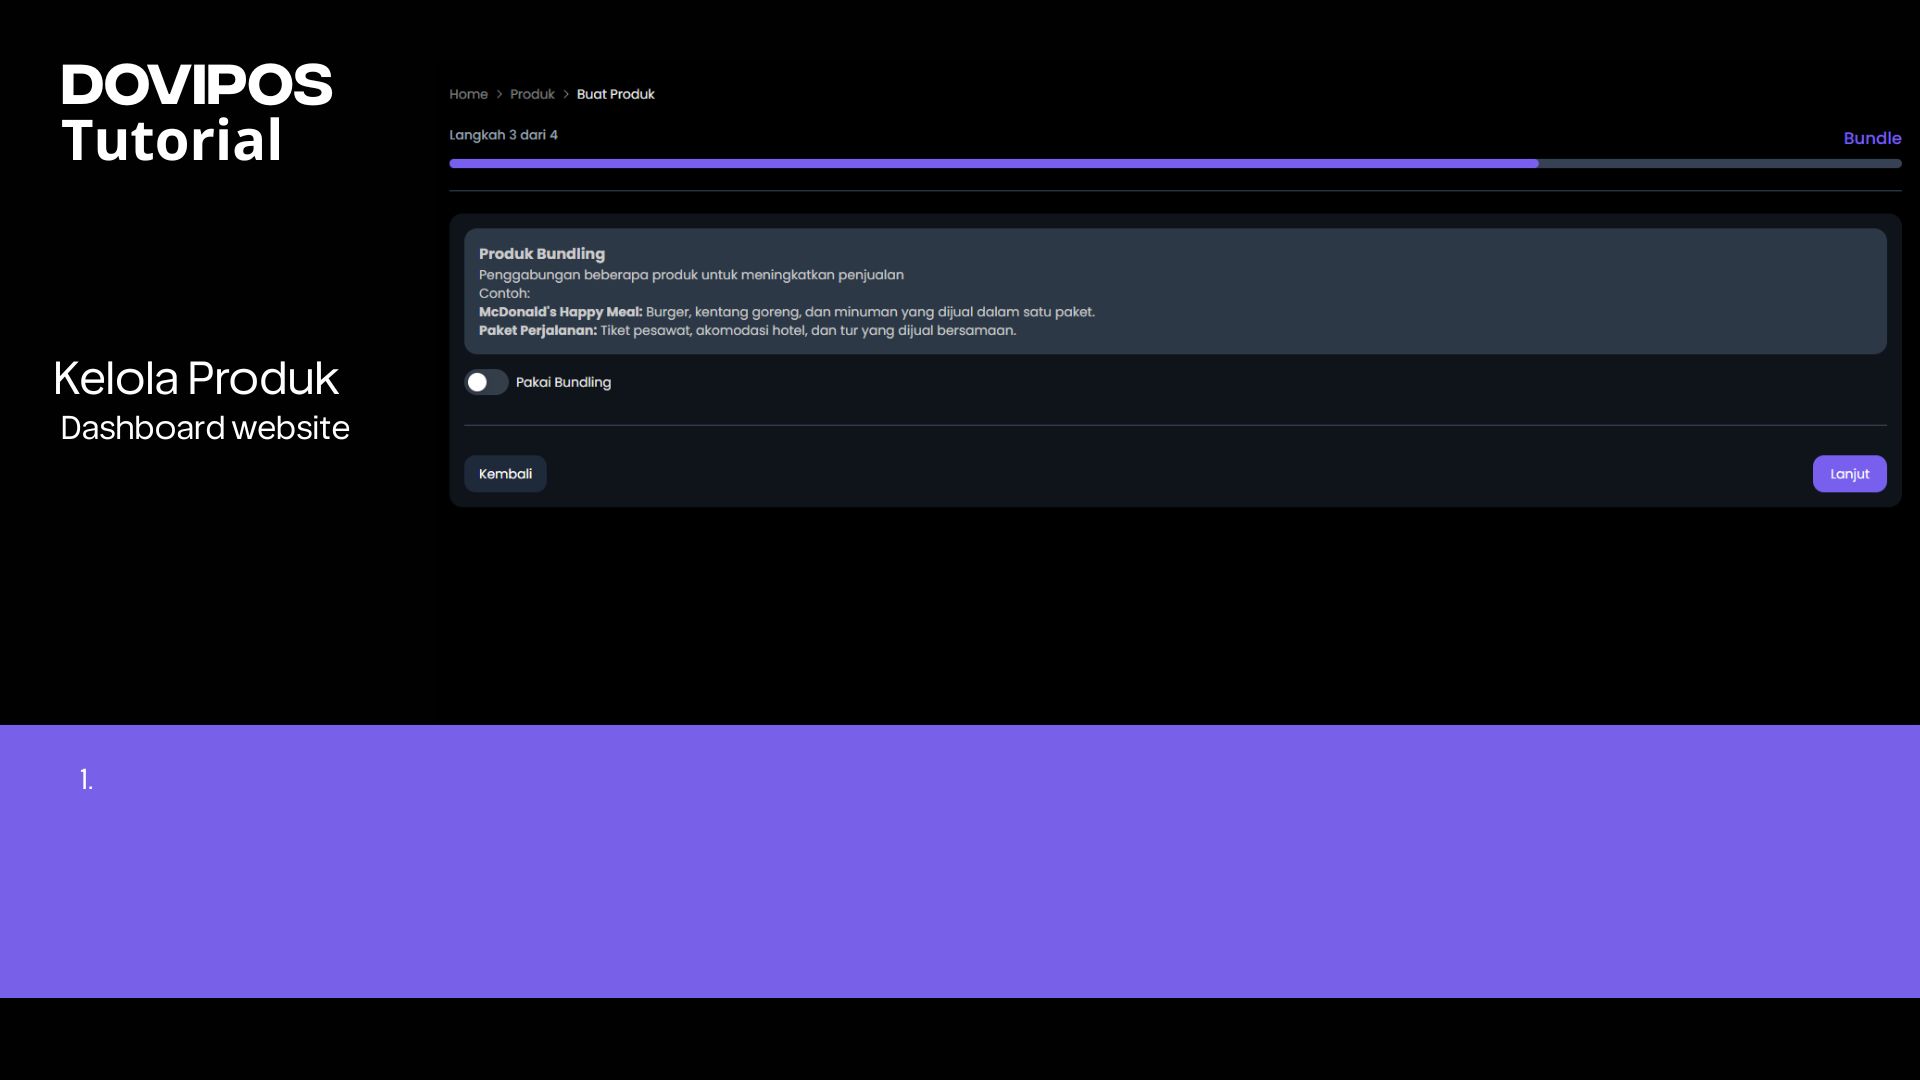The width and height of the screenshot is (1920, 1080).
Task: Click the Paket Perjalanan example text
Action: click(x=537, y=330)
